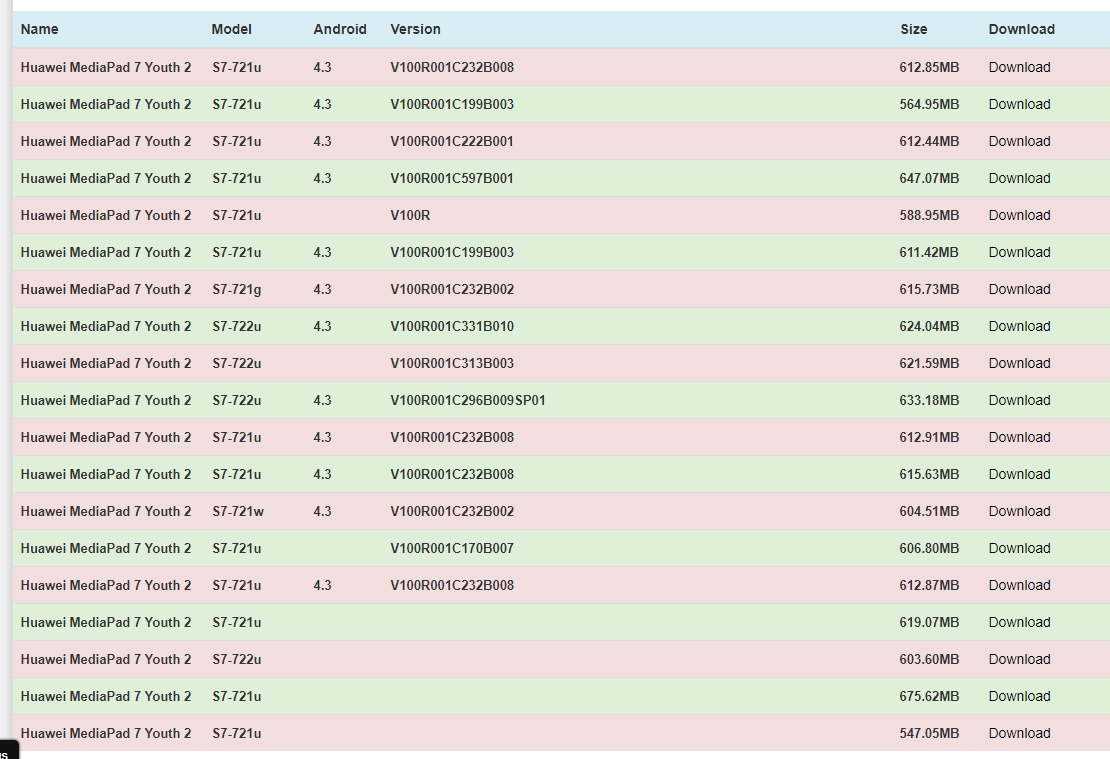Download the 588.95MB V100R firmware
1110x759 pixels.
[x=1019, y=215]
